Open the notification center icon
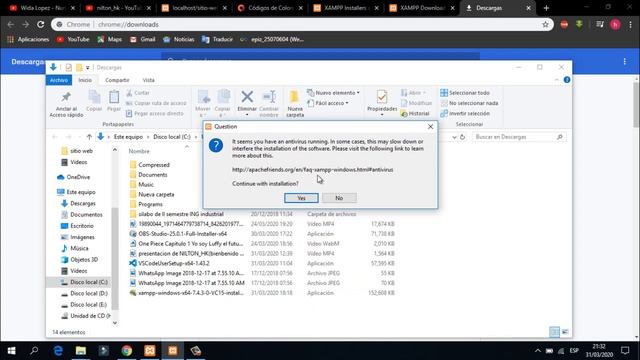 pyautogui.click(x=625, y=351)
